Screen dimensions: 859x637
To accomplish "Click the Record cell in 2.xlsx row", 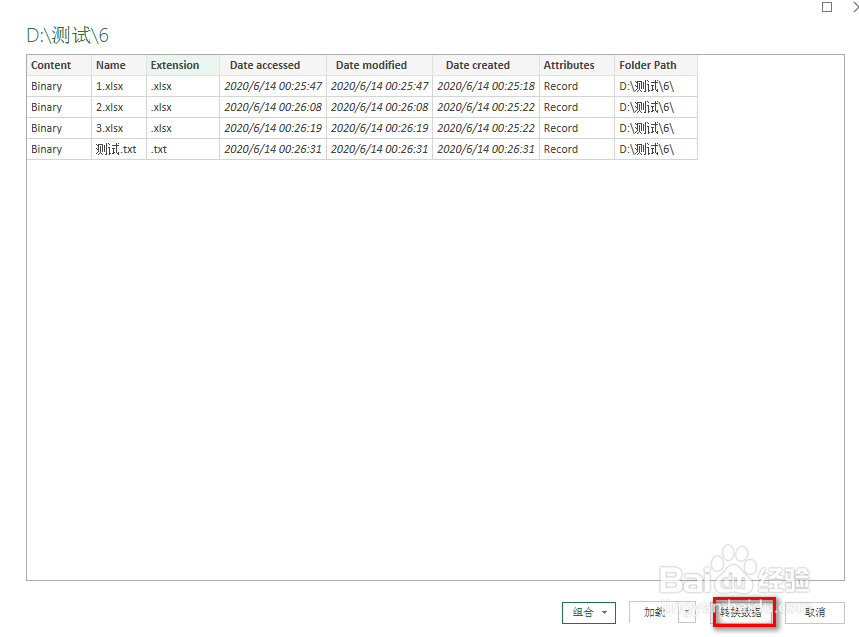I will pyautogui.click(x=577, y=107).
